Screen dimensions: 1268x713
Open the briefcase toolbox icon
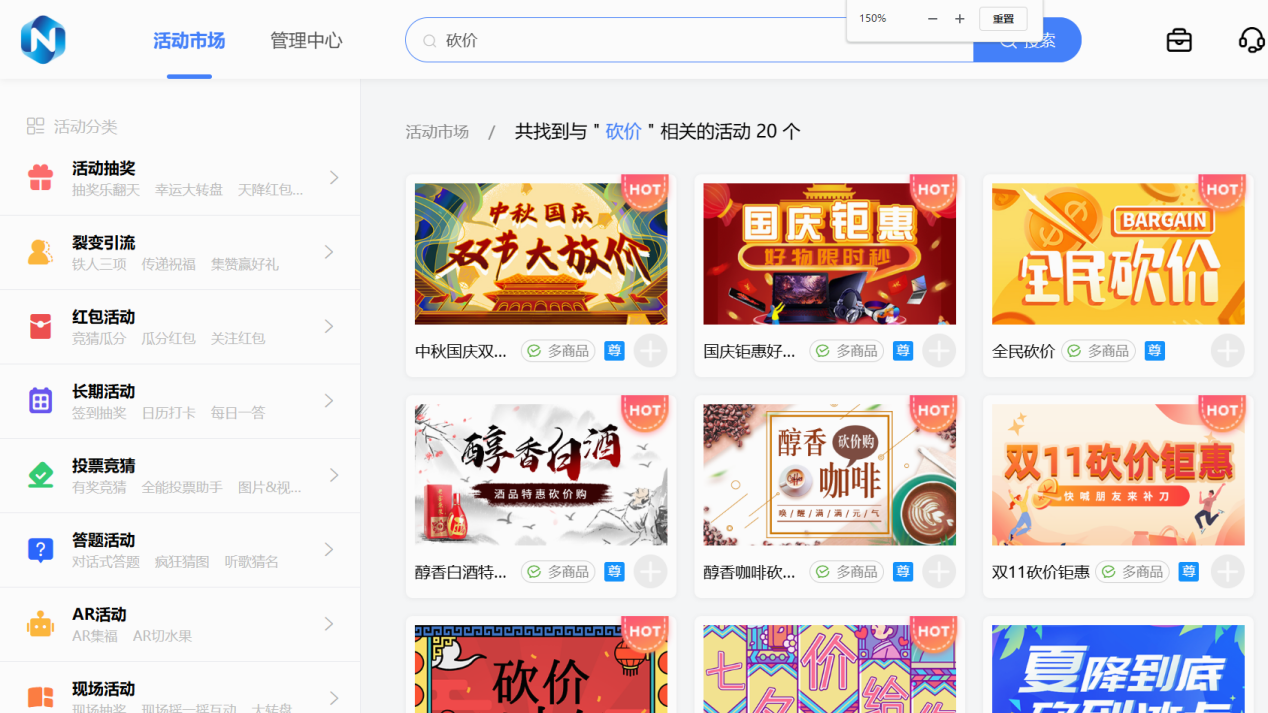1179,40
